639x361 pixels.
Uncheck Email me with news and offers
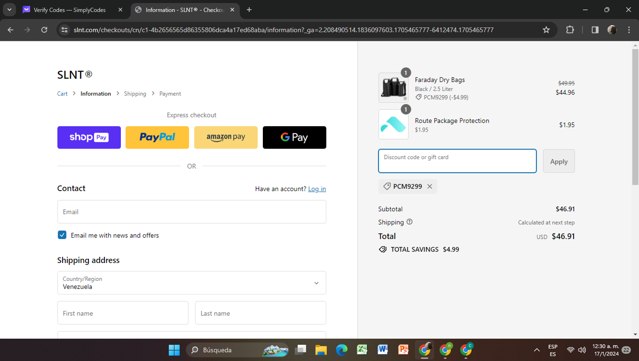62,235
